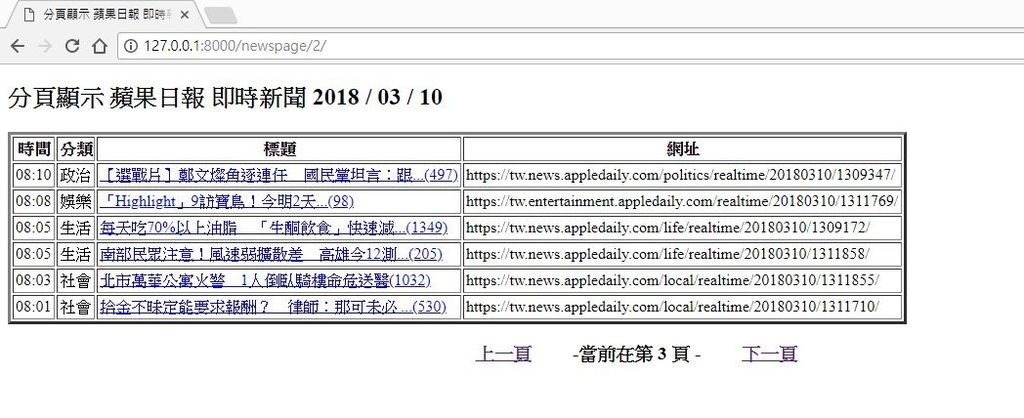Go to previous page via 上一頁
Screen dimensions: 1024x418
coord(503,354)
